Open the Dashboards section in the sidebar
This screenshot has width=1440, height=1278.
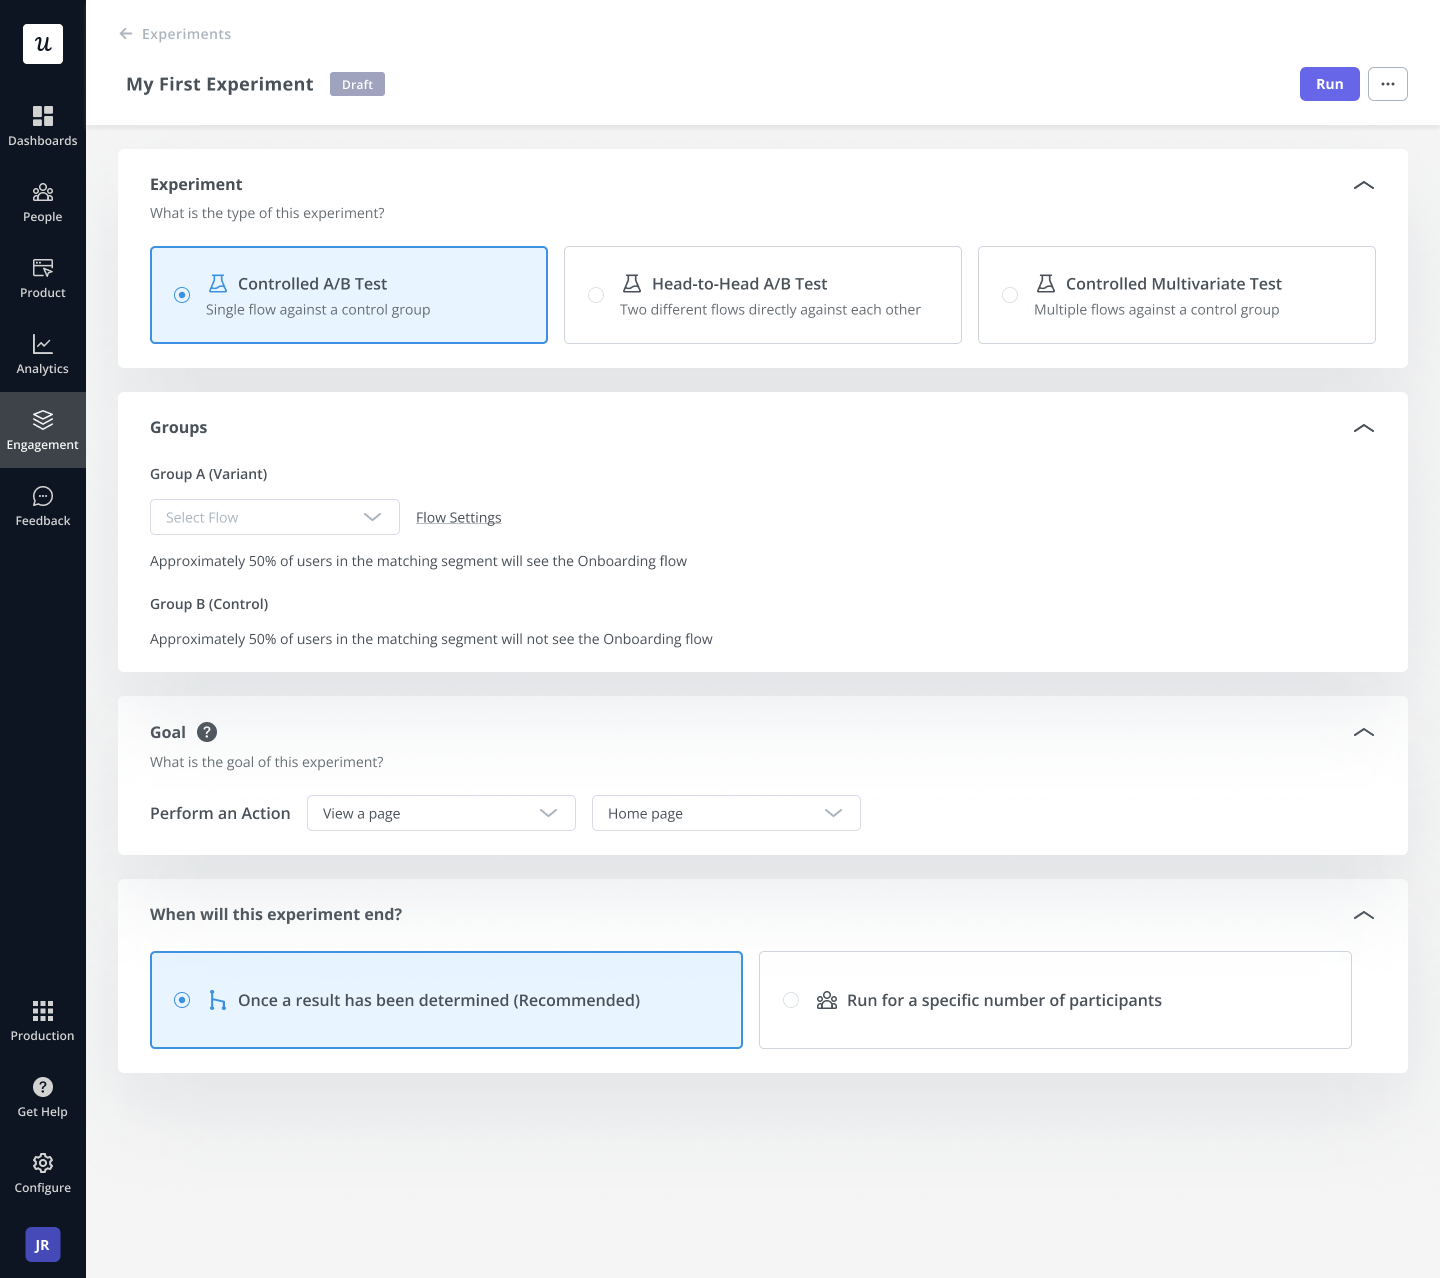pos(42,125)
